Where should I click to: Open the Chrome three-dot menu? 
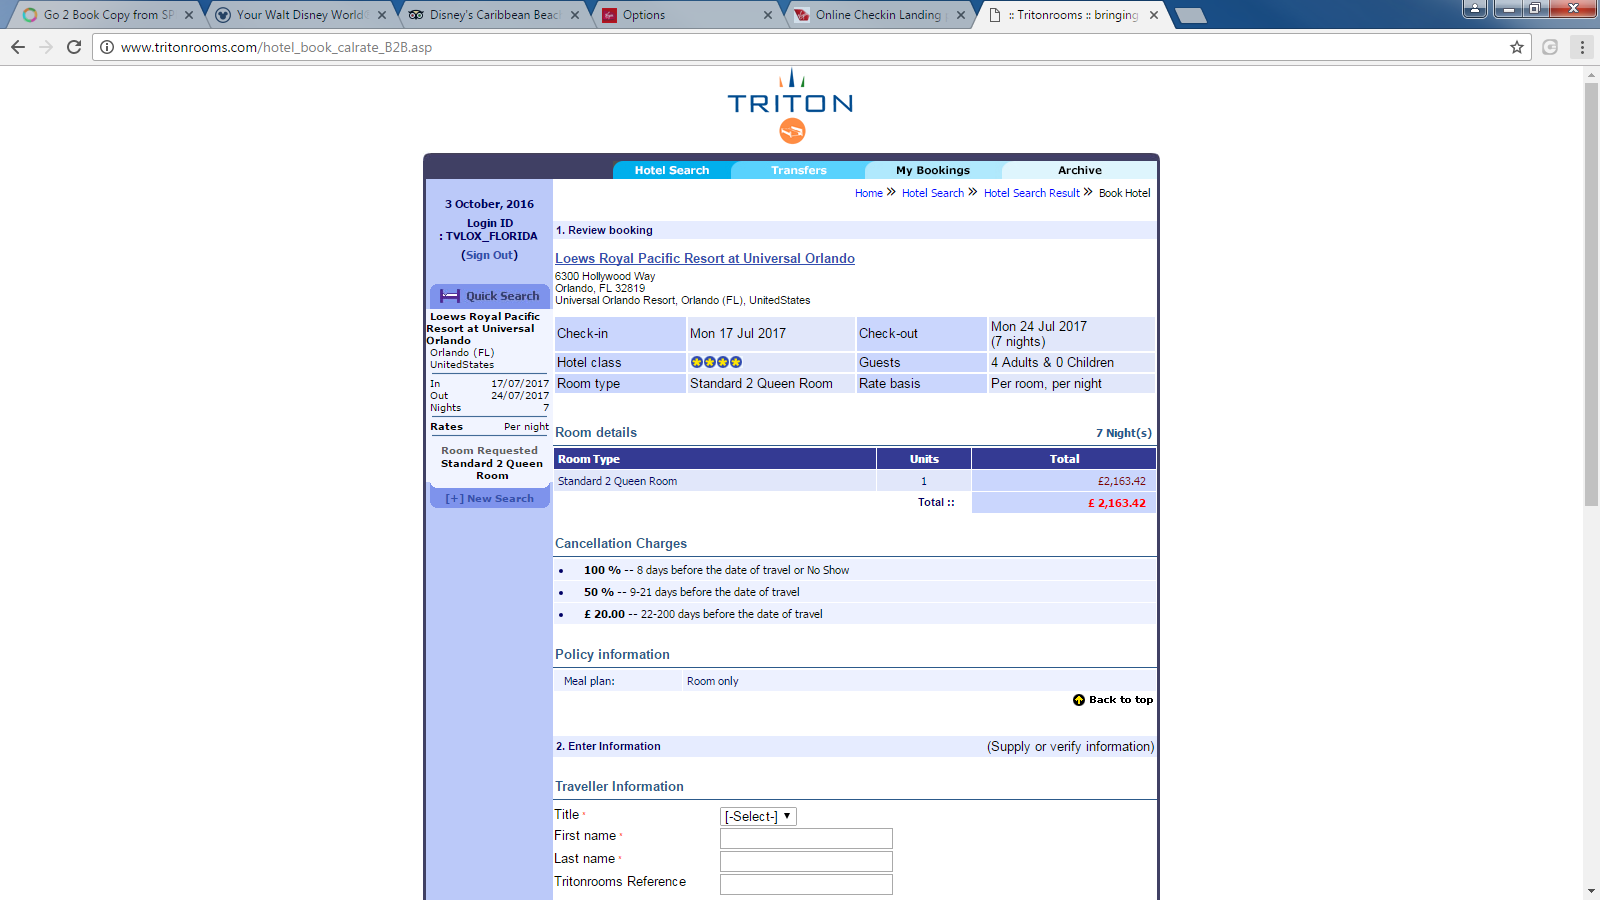[1582, 47]
